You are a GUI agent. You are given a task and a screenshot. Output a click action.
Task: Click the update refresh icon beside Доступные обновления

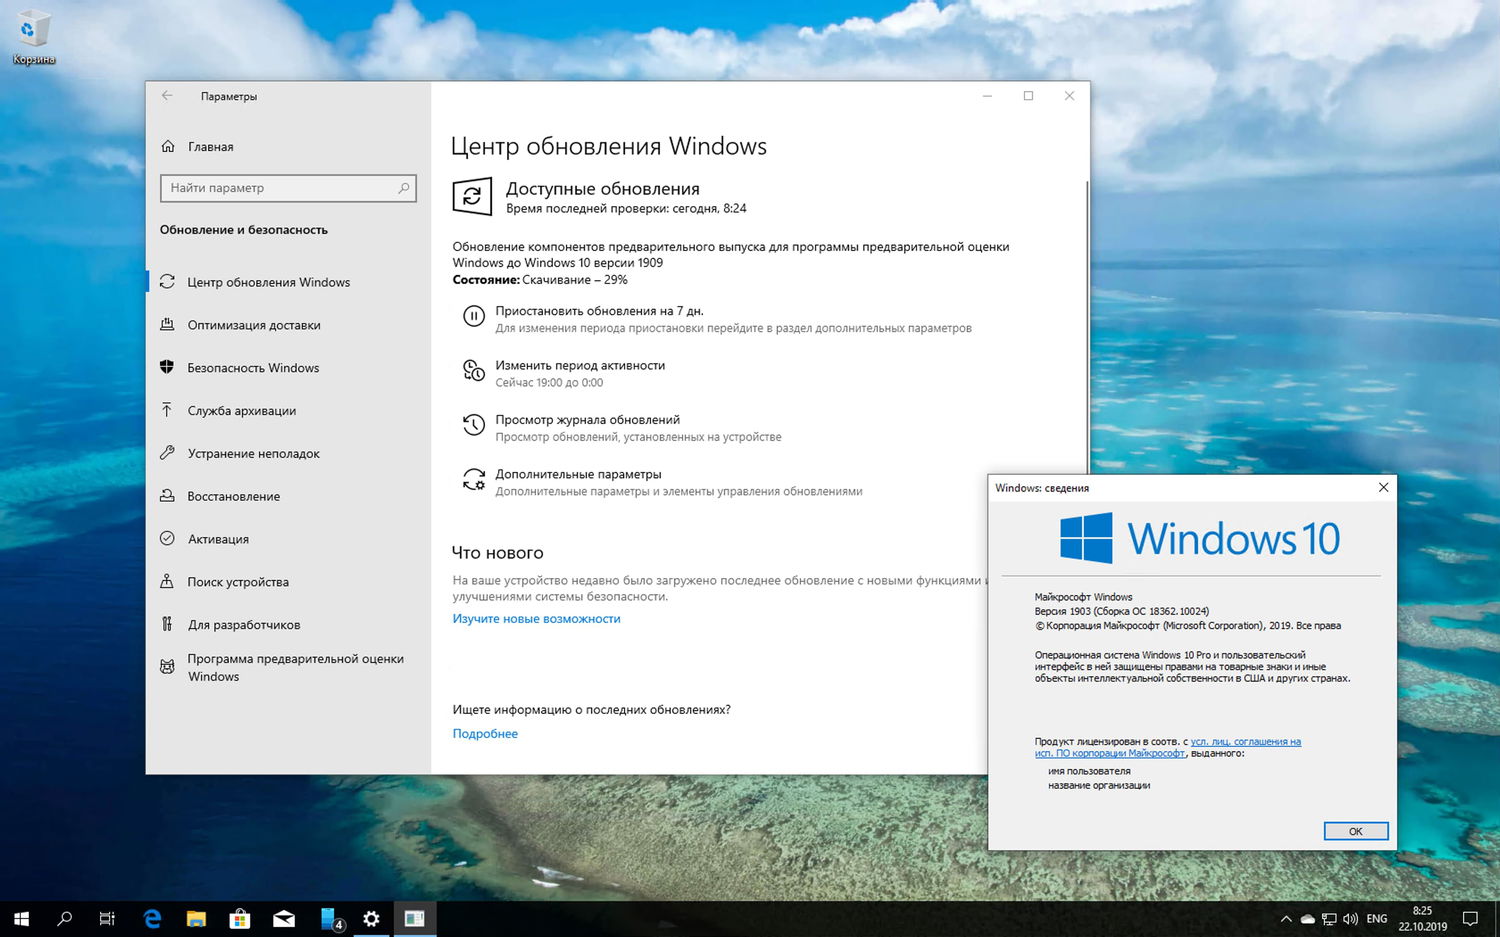472,197
